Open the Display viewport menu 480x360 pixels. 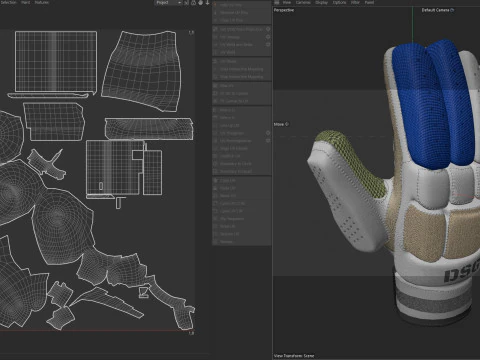(321, 2)
